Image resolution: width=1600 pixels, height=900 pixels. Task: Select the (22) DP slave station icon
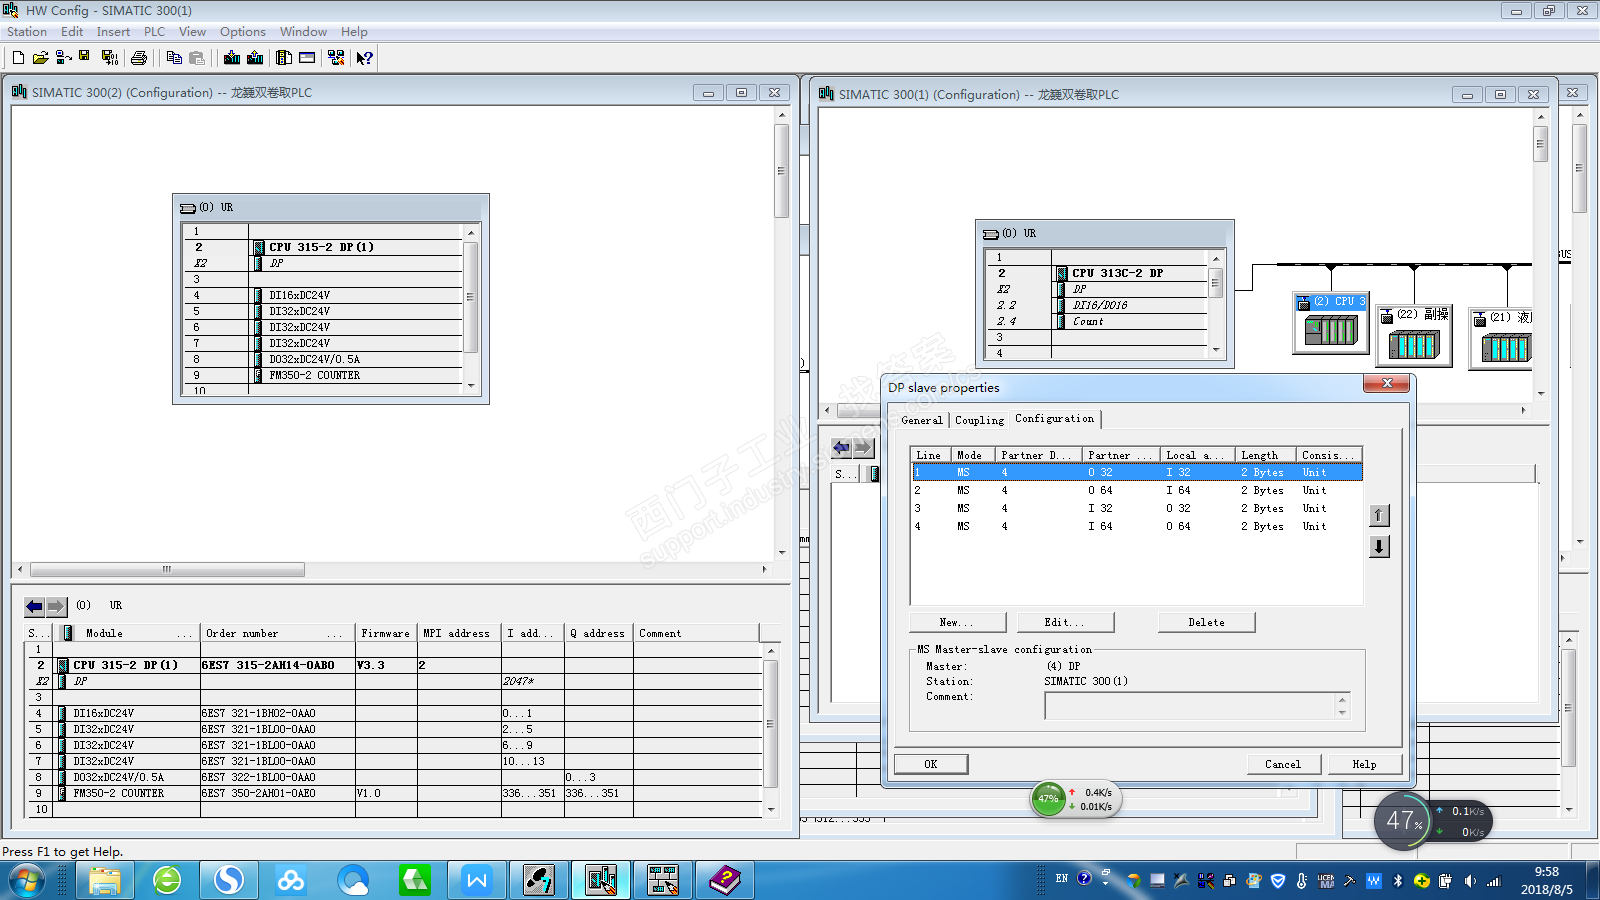1415,337
